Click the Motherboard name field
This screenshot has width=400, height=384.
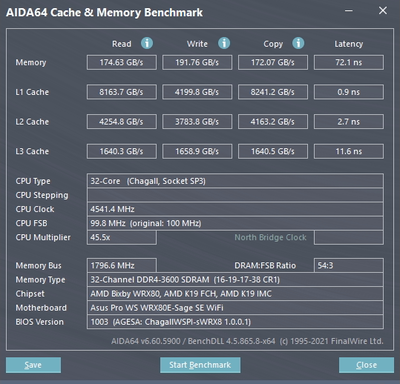[235, 308]
